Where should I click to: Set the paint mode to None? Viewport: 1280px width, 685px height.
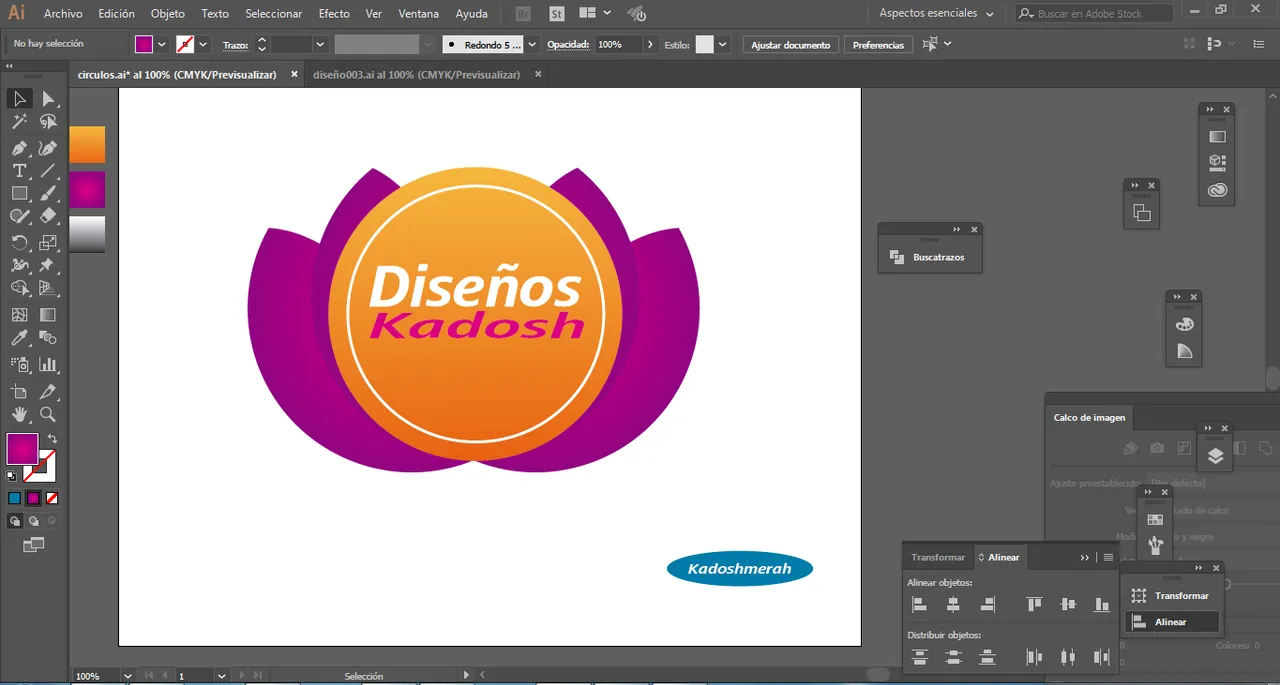click(x=52, y=498)
